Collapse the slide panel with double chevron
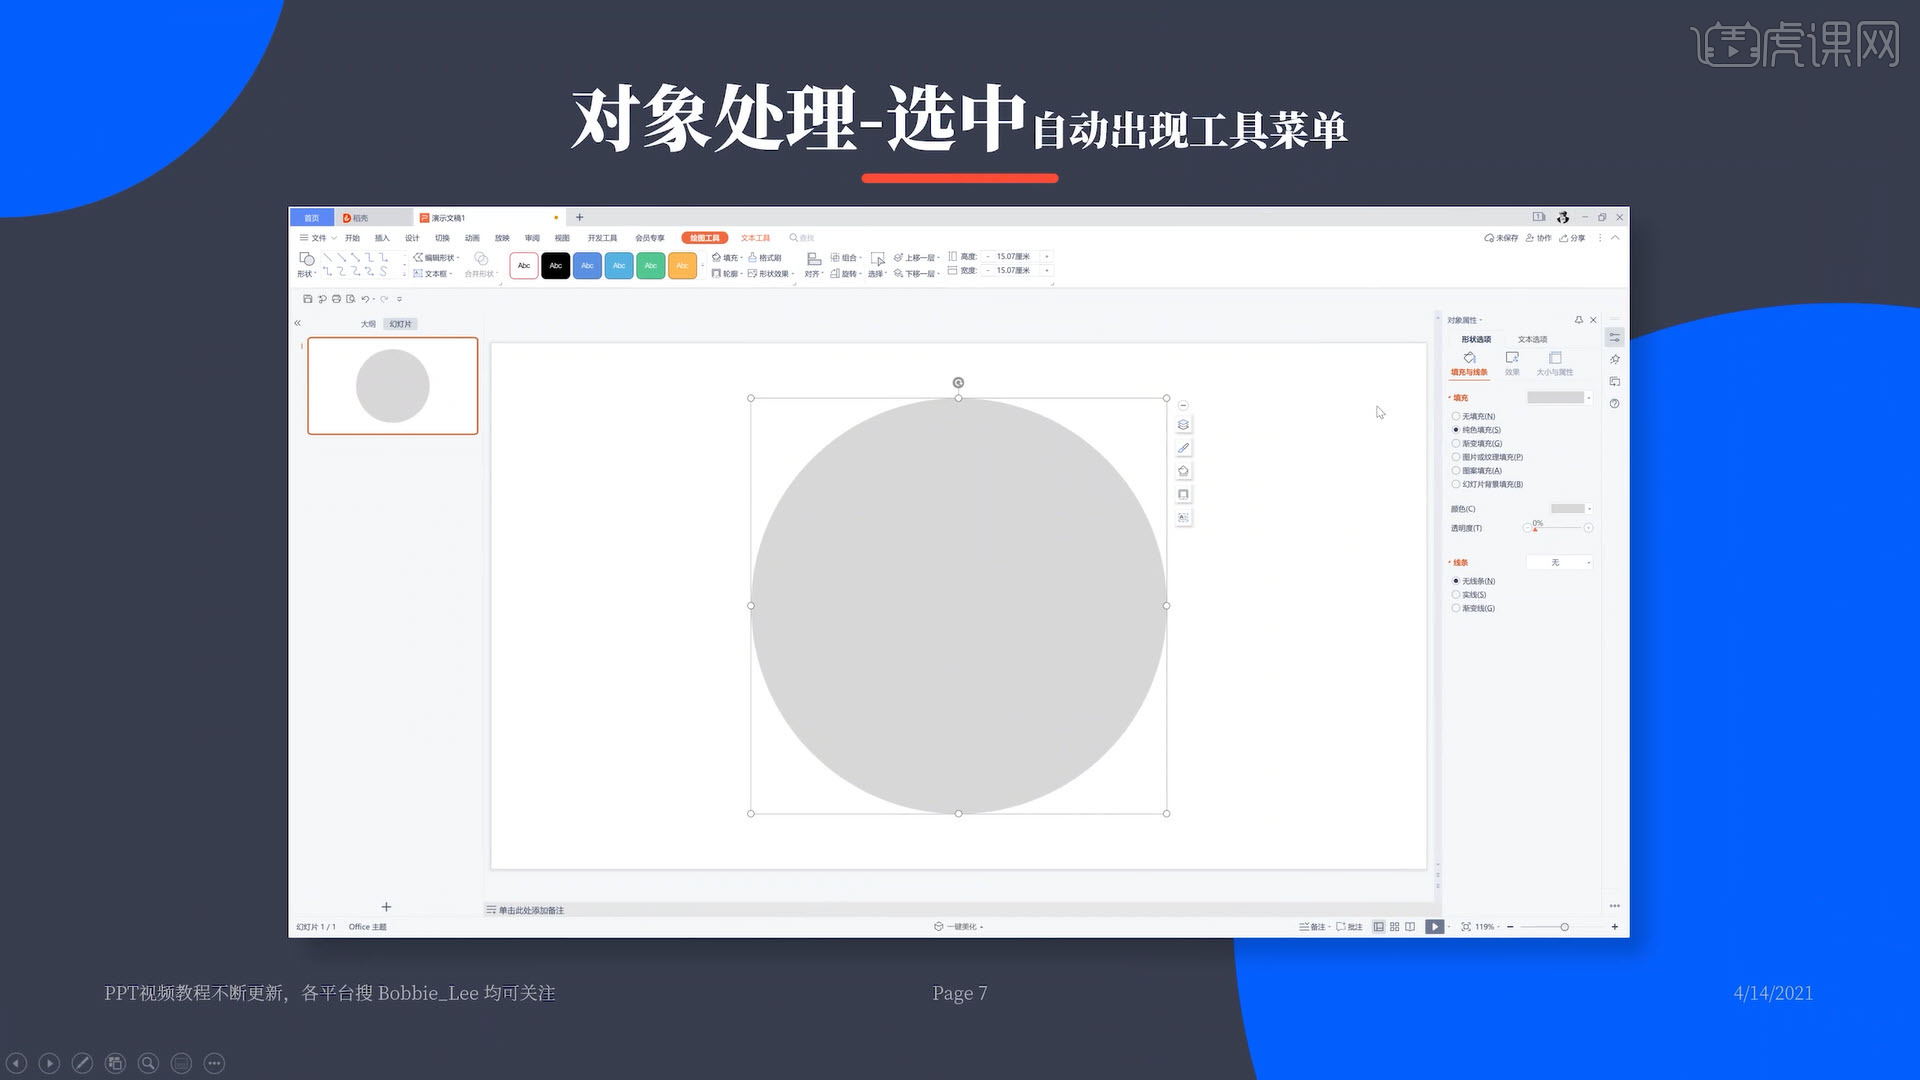Screen dimensions: 1920x1080 297,323
